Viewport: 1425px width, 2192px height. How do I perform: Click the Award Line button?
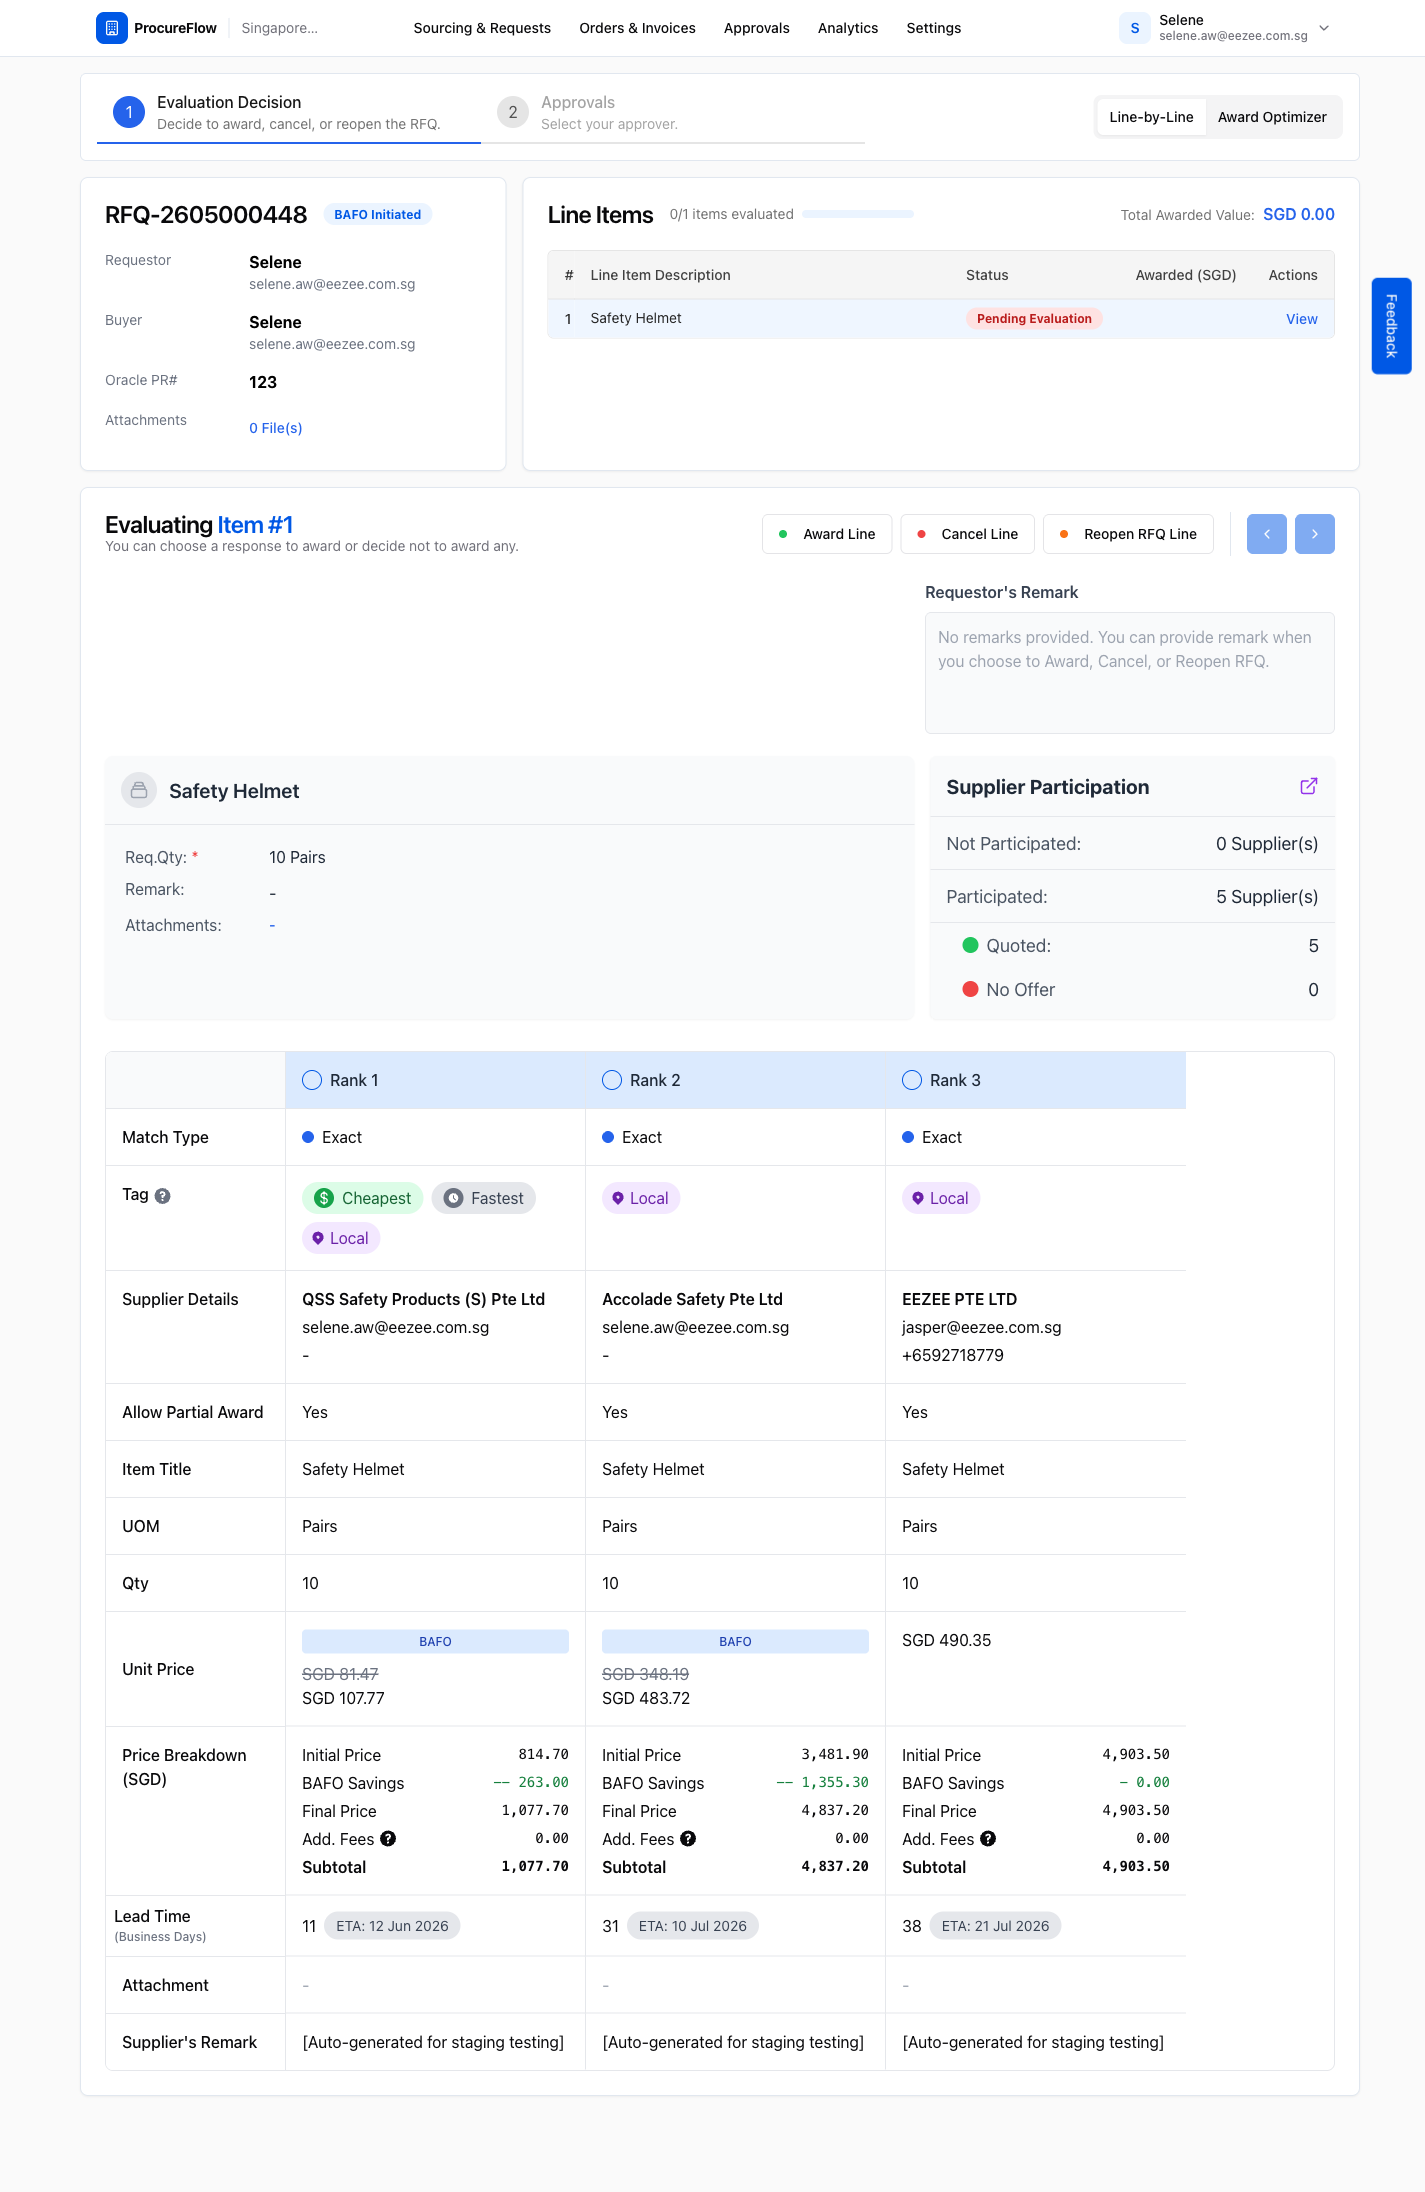click(827, 534)
